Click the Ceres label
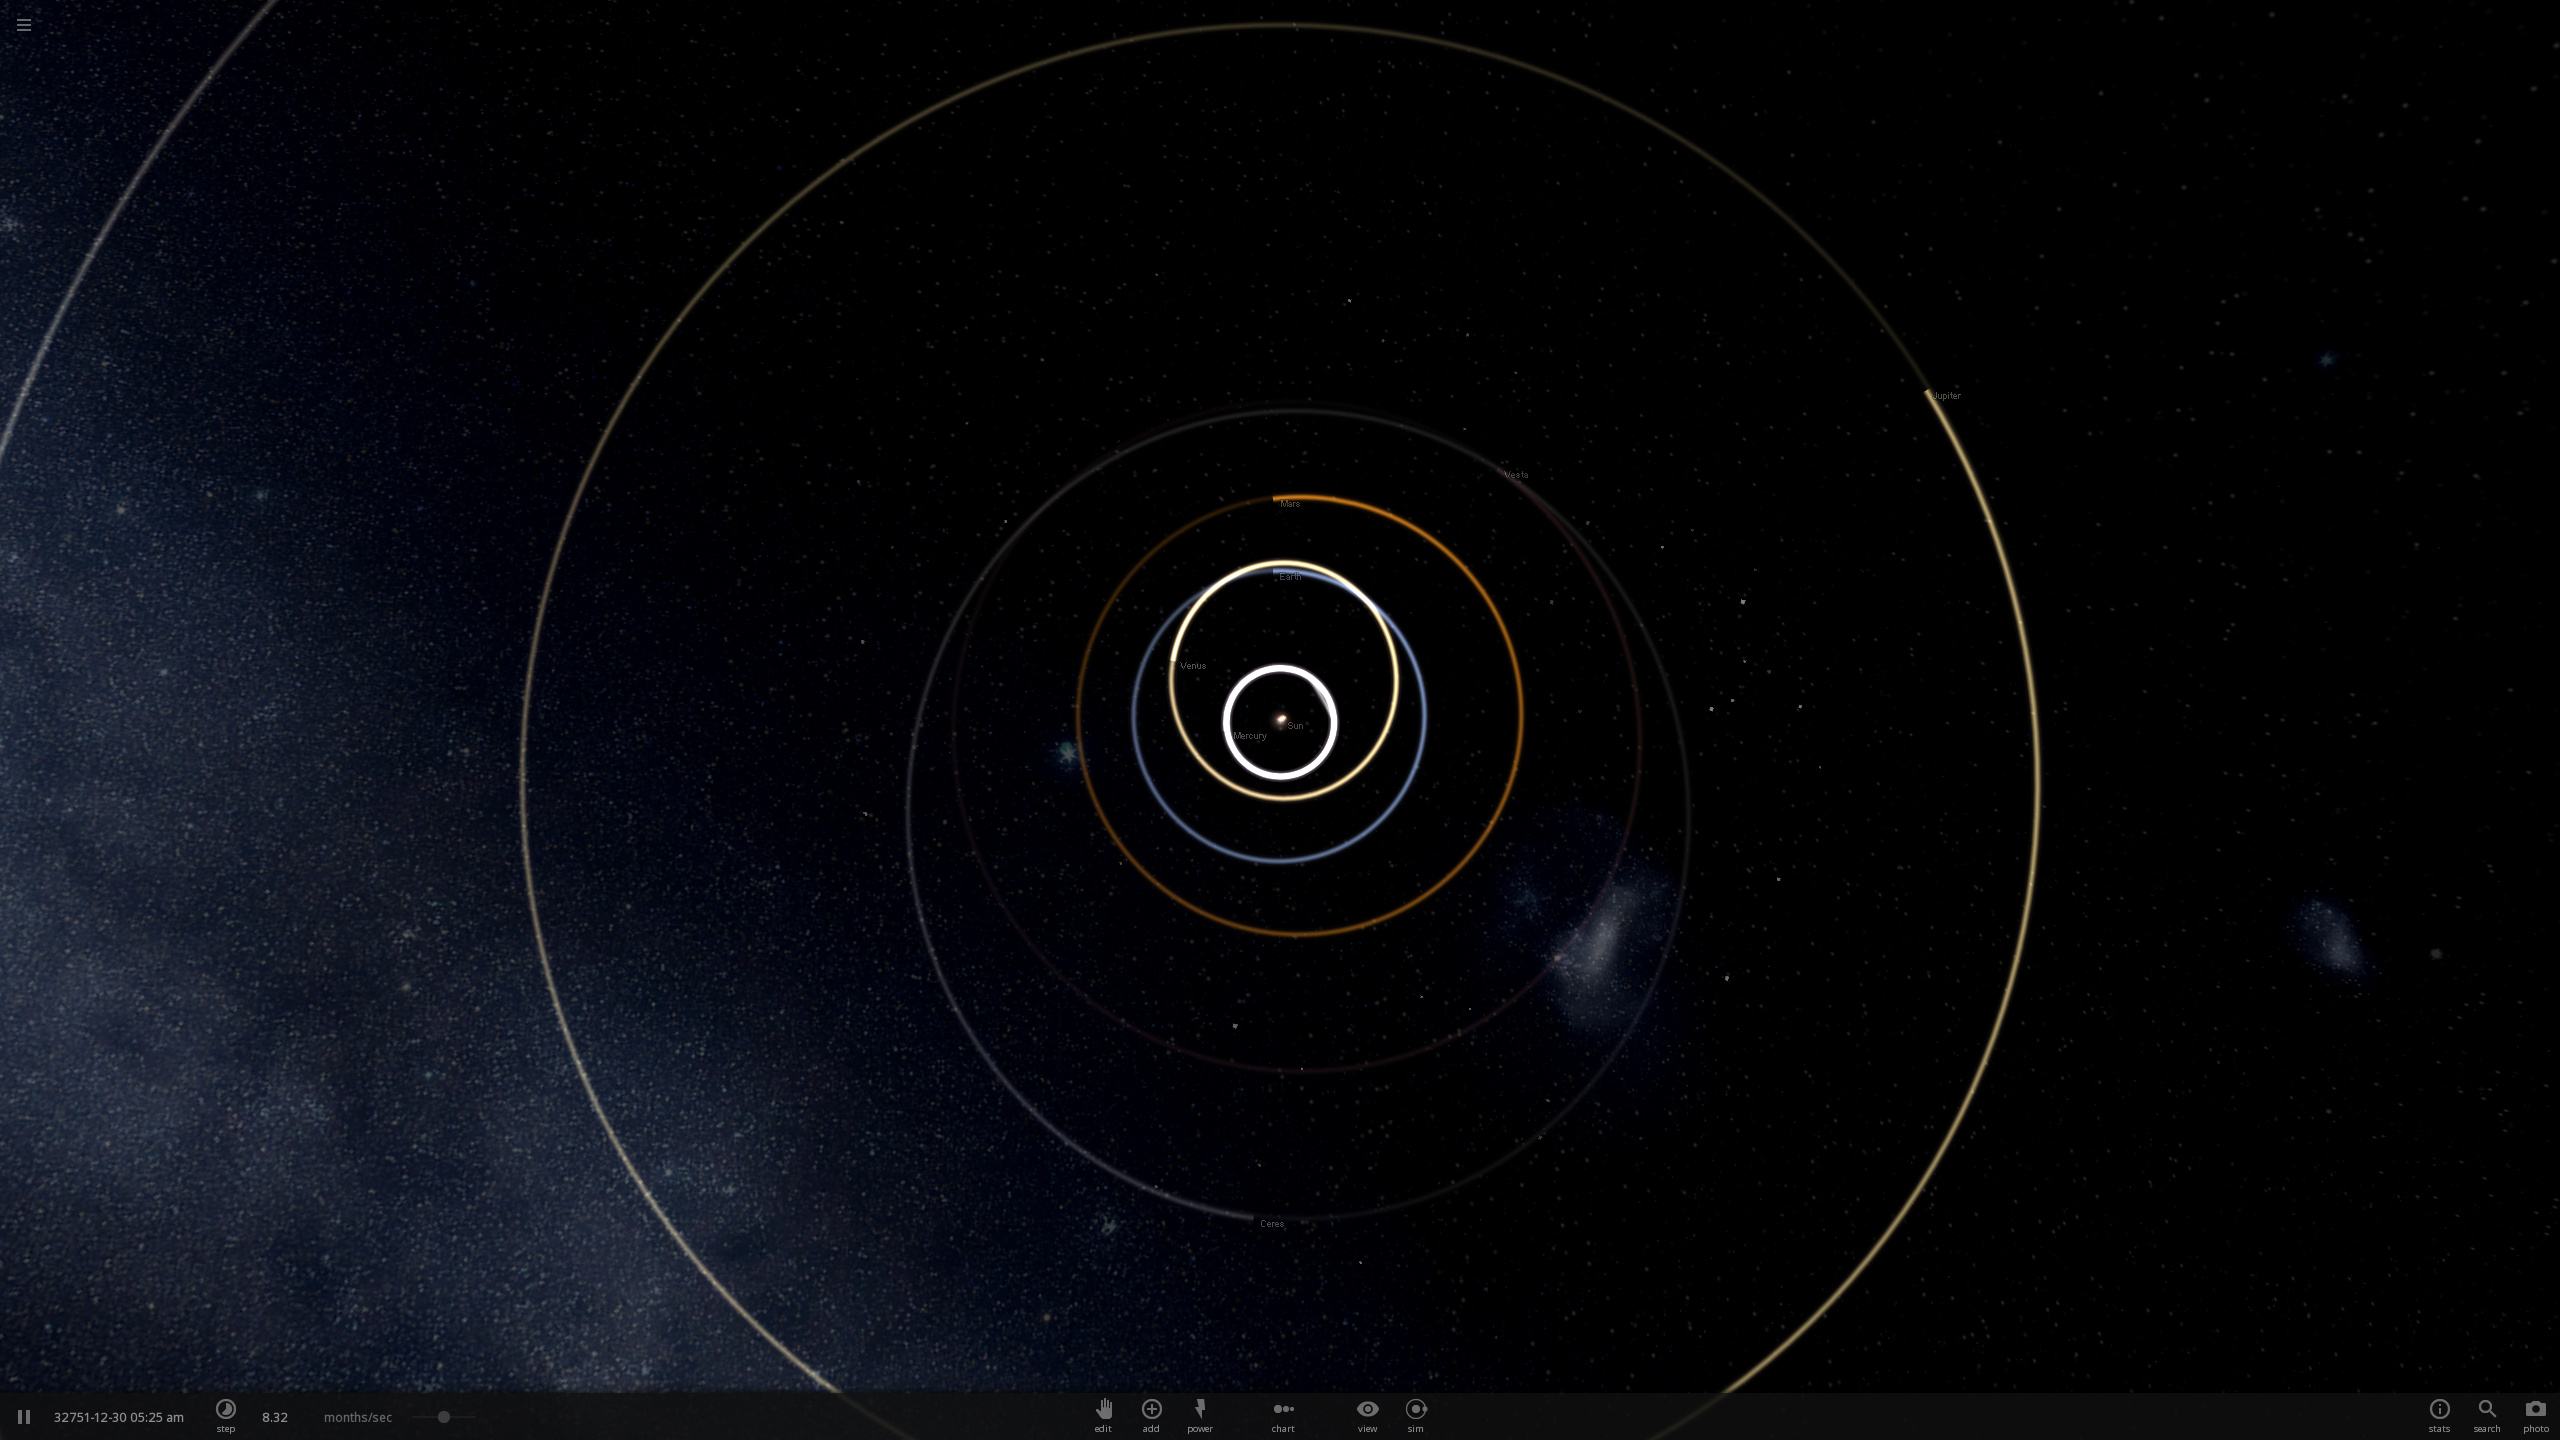 click(1271, 1224)
